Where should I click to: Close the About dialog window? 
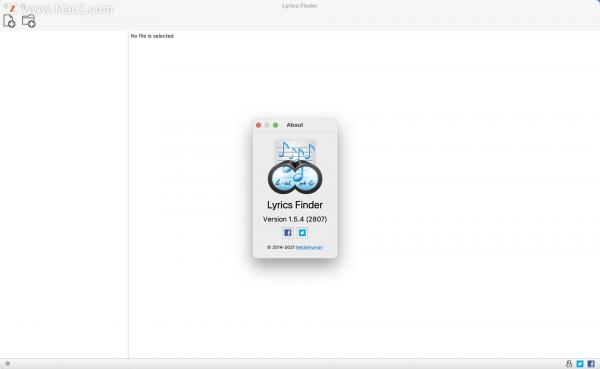[258, 125]
